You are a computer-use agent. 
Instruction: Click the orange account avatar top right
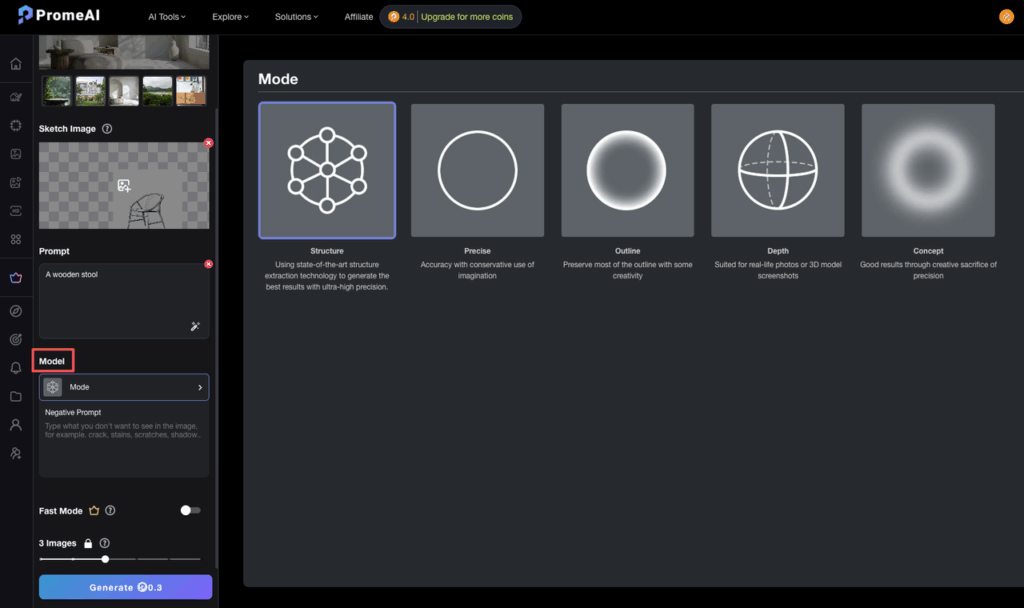1006,17
